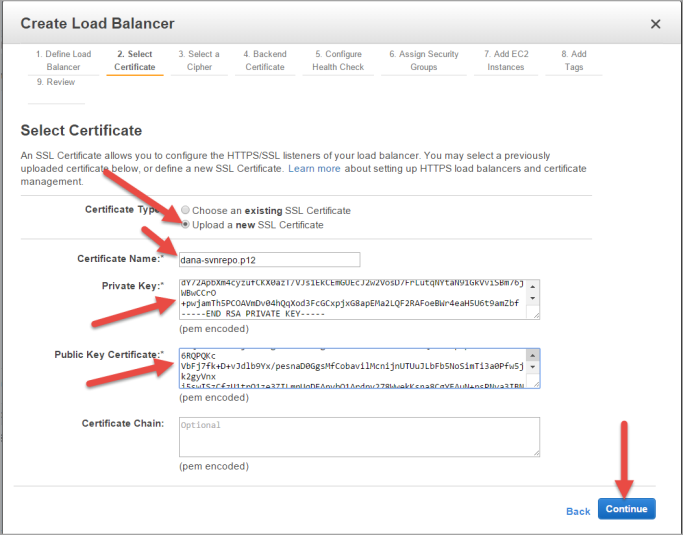Jump to step 3 Select a Cipher
The image size is (683, 535).
199,61
